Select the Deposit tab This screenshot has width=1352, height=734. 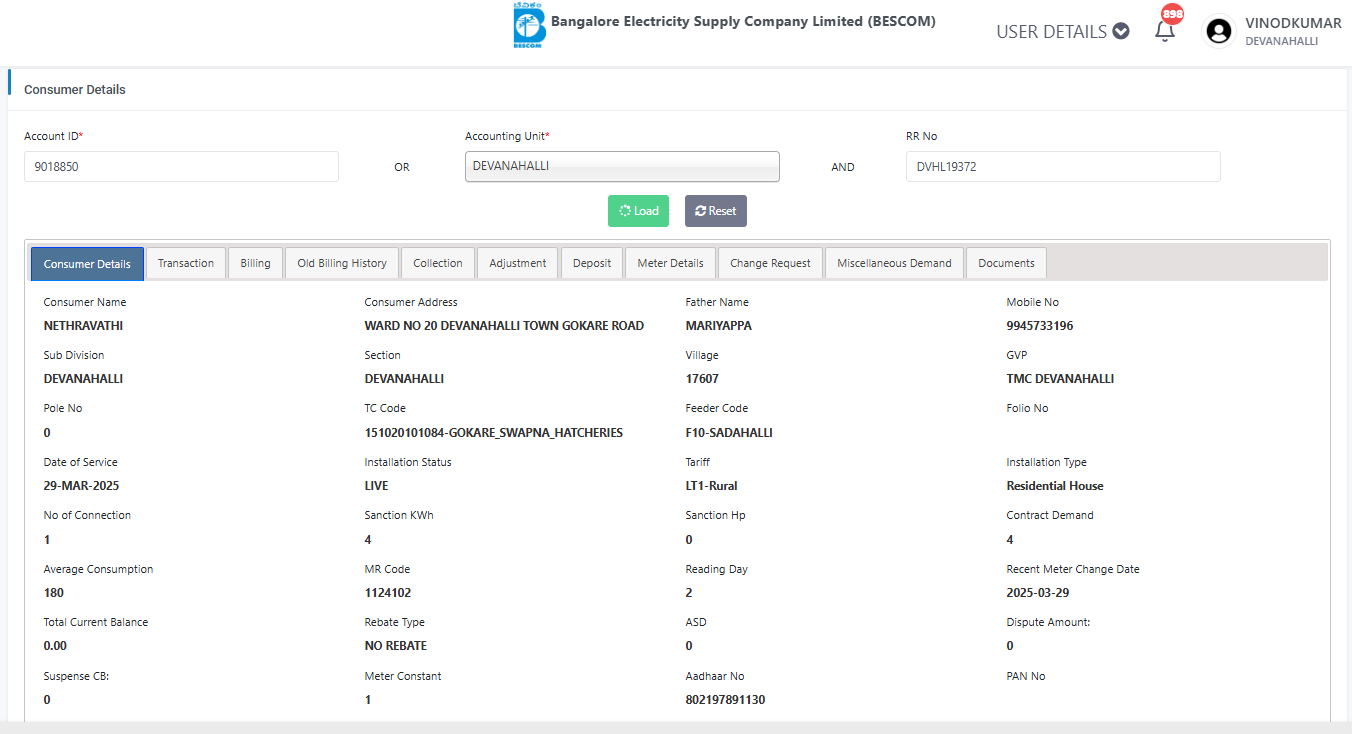[x=592, y=263]
